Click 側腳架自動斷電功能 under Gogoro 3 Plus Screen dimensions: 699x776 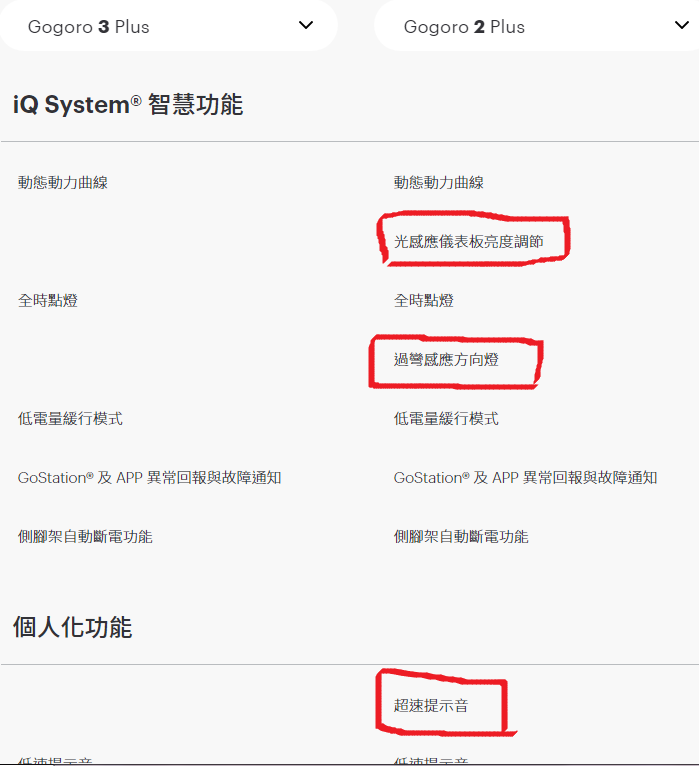coord(85,536)
